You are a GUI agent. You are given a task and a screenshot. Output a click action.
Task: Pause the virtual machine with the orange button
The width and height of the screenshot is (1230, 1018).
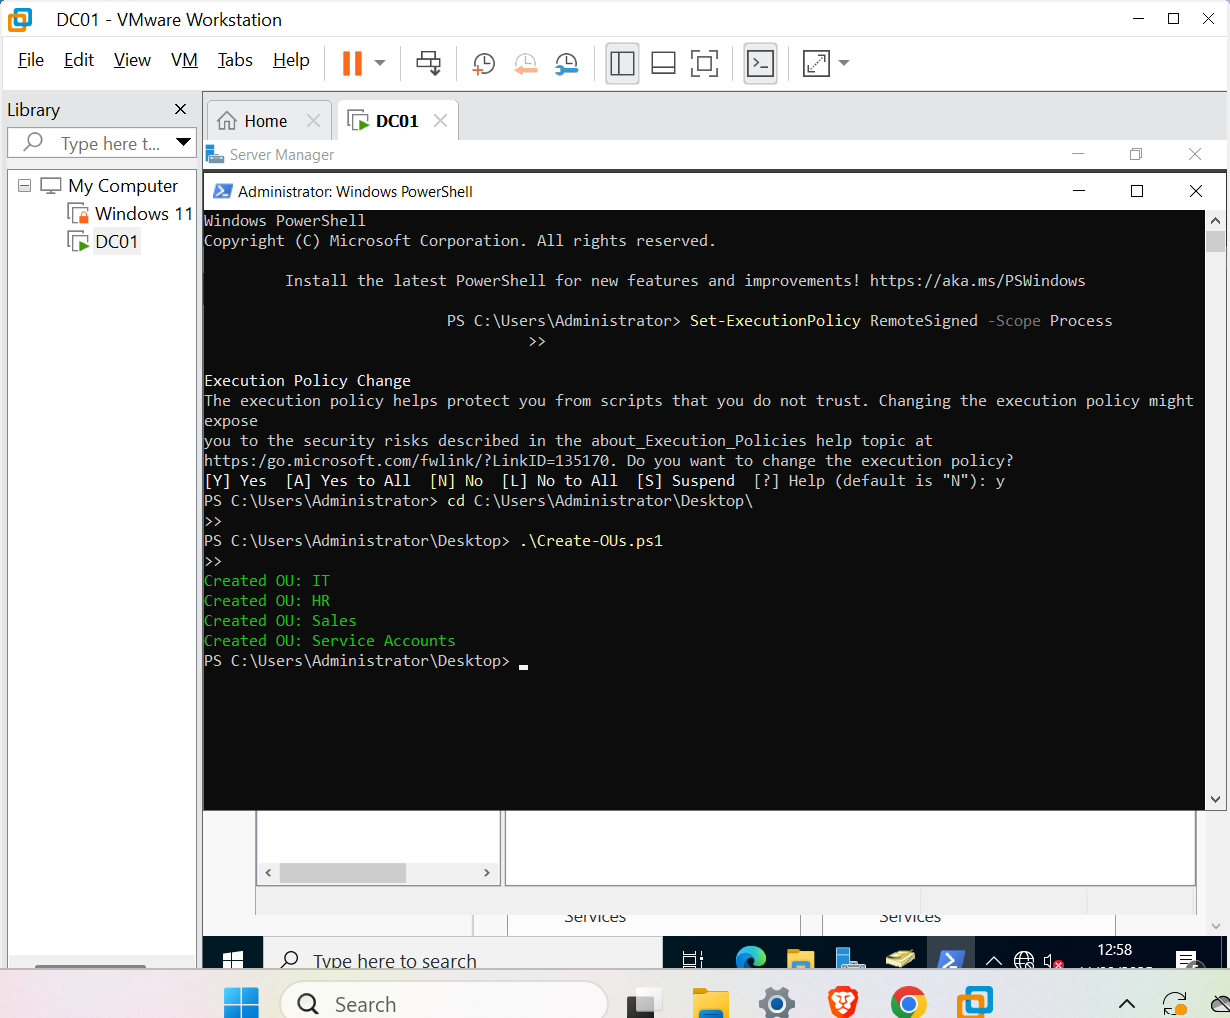(352, 63)
